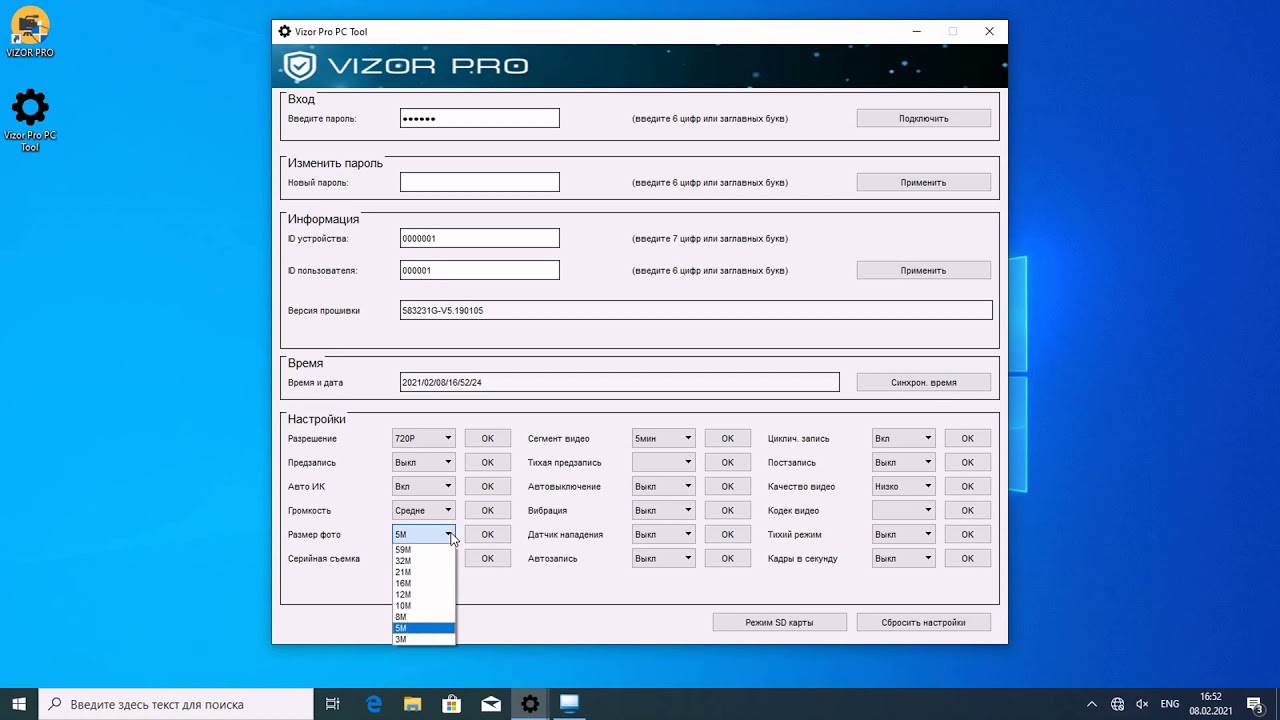Image resolution: width=1280 pixels, height=720 pixels.
Task: Open Сегмент видео dropdown
Action: [664, 438]
